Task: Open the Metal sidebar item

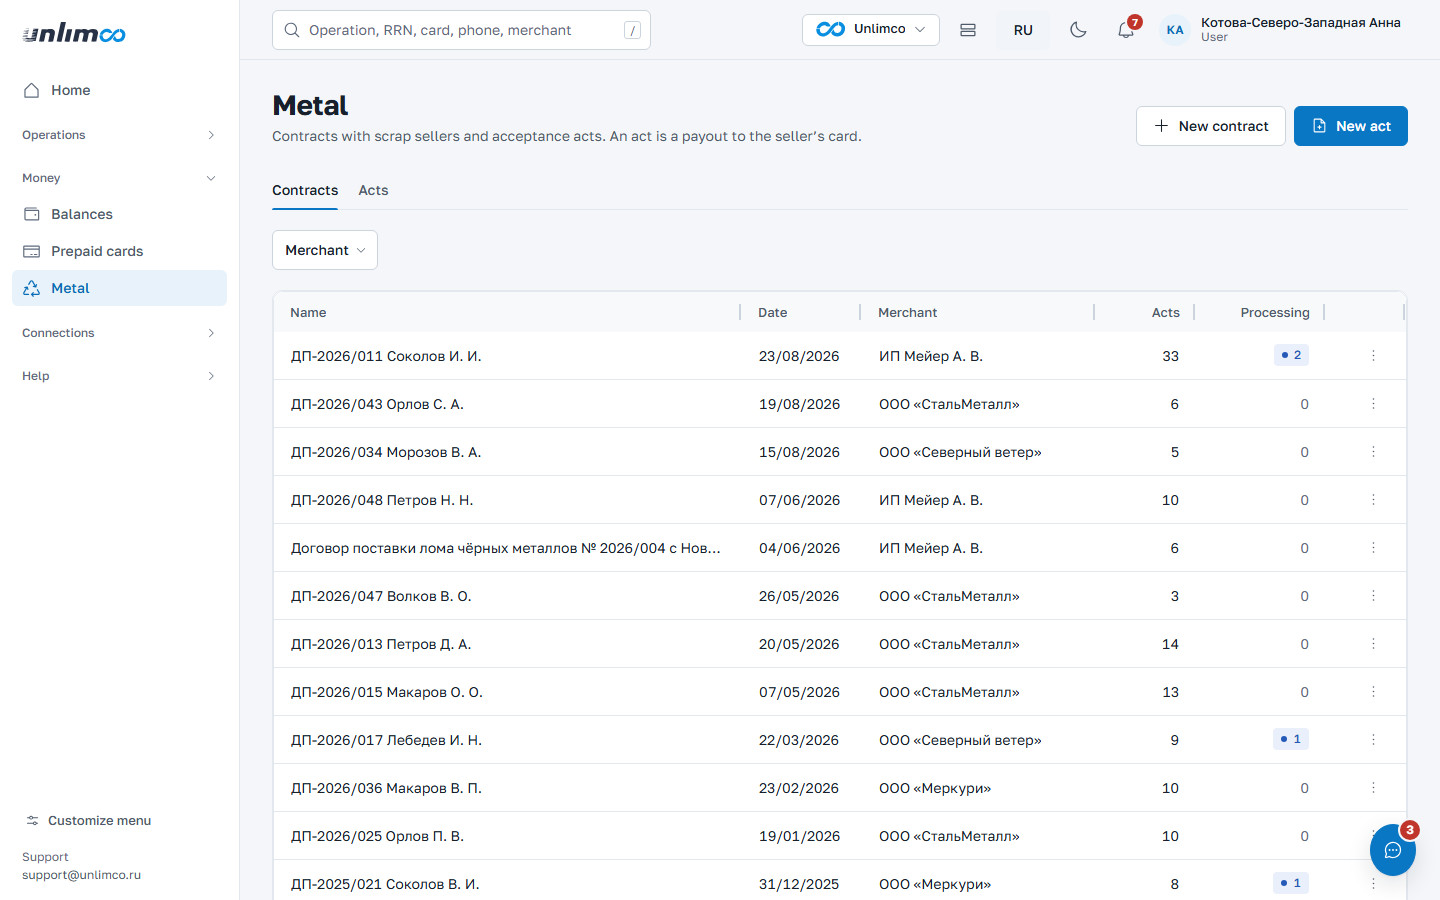Action: (x=119, y=288)
